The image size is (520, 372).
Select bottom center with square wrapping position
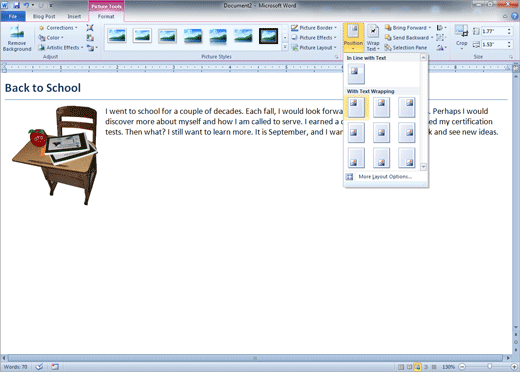(x=381, y=158)
